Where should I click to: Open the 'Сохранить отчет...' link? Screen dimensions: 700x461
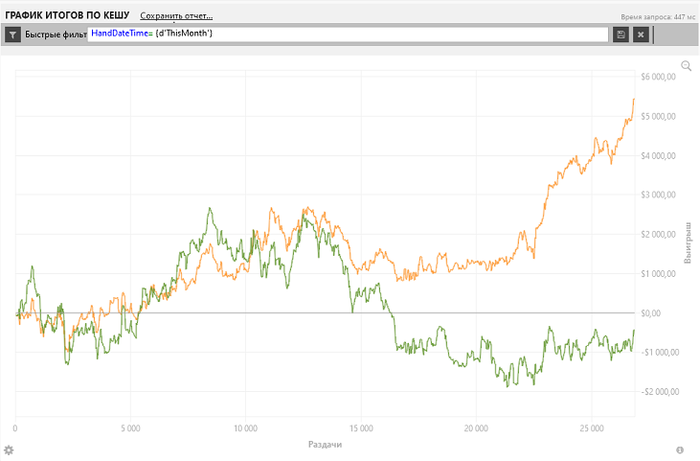point(176,16)
